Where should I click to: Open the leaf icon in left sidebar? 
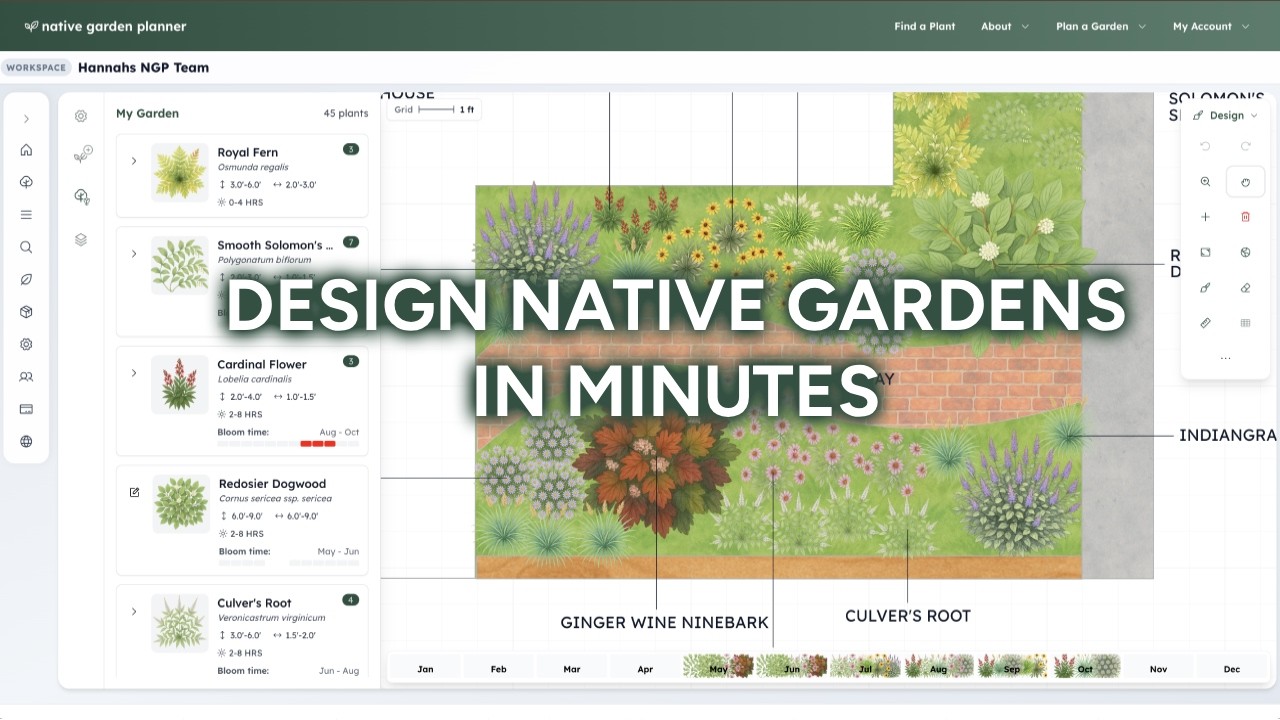point(26,279)
